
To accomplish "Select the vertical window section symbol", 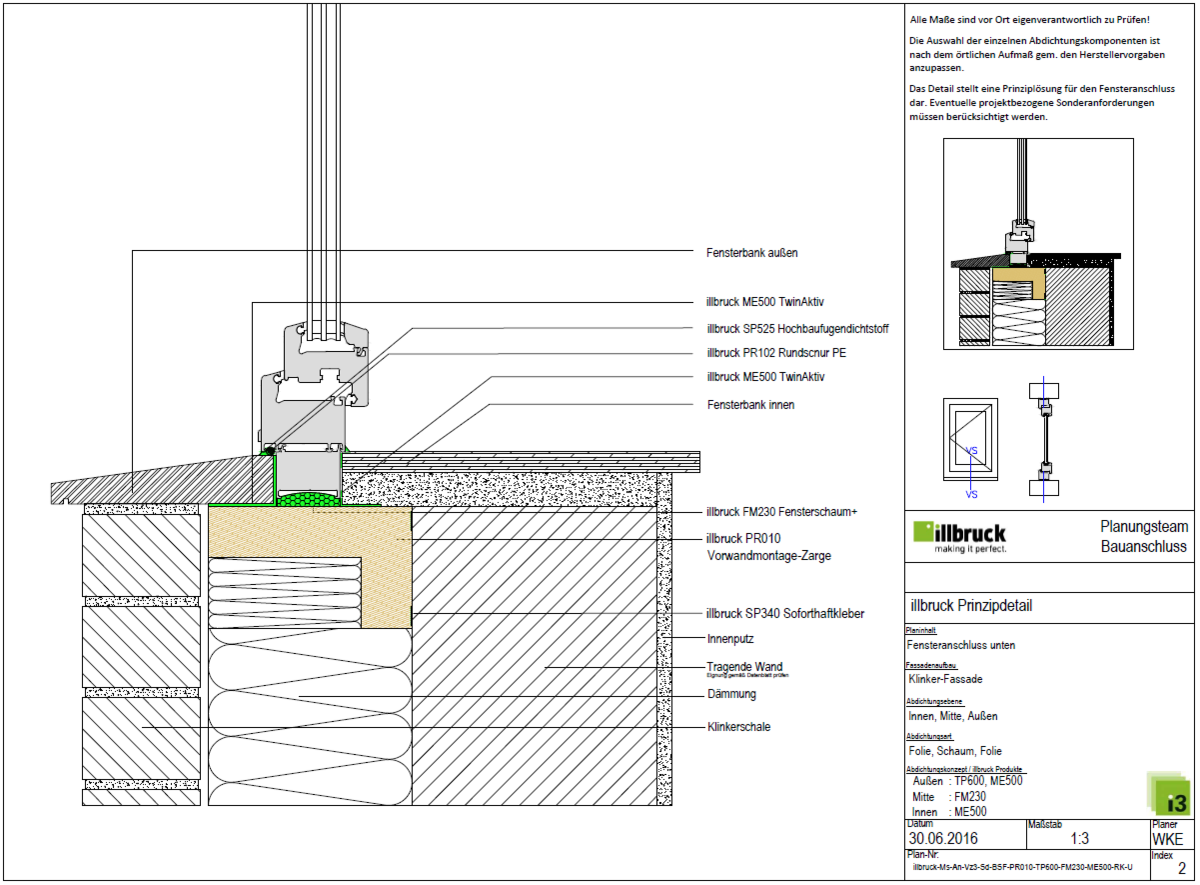I will click(1042, 439).
